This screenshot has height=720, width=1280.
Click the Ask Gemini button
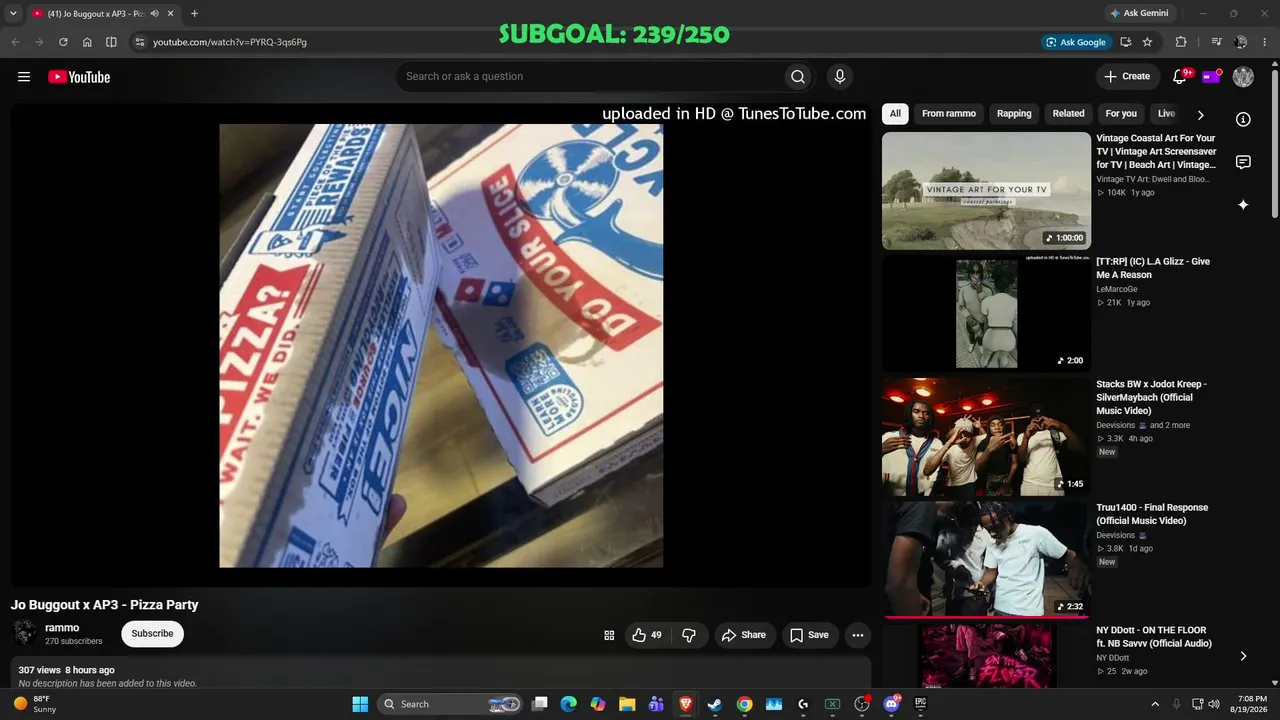pyautogui.click(x=1139, y=14)
